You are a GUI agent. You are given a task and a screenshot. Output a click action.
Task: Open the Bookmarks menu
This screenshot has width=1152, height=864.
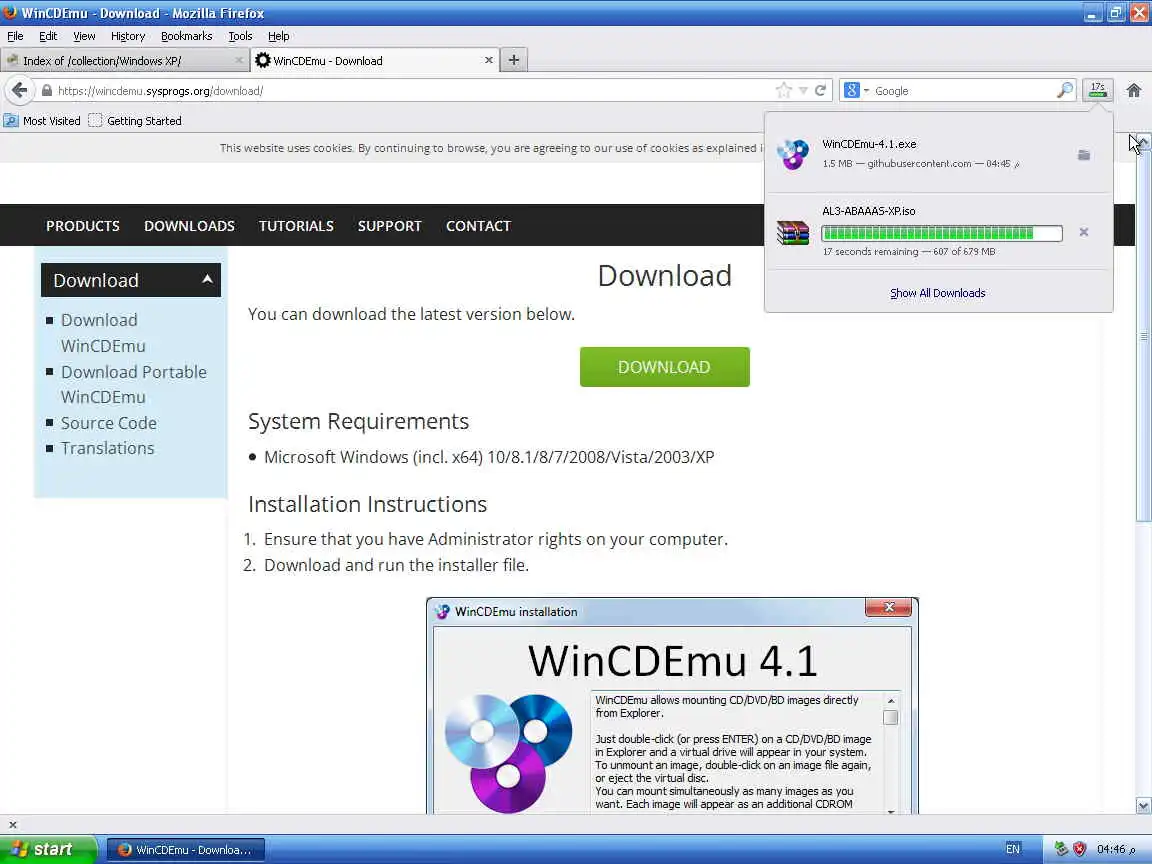click(187, 36)
